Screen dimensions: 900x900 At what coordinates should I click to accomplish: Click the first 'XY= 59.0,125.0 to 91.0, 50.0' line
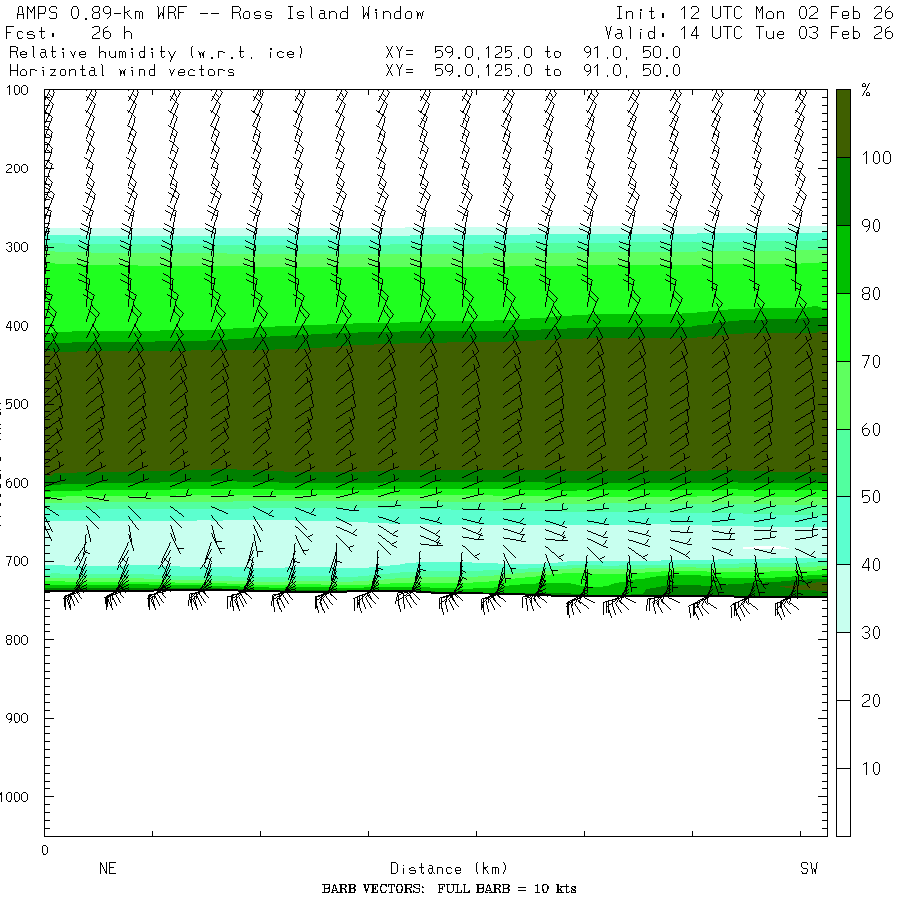tap(533, 53)
